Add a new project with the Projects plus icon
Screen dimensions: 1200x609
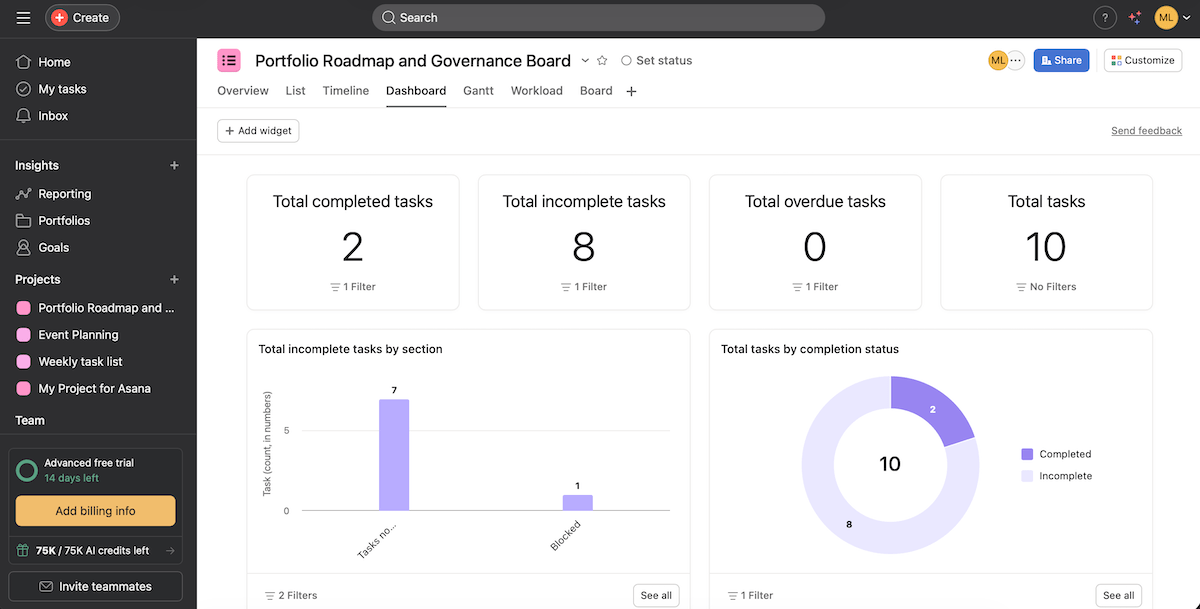click(174, 279)
